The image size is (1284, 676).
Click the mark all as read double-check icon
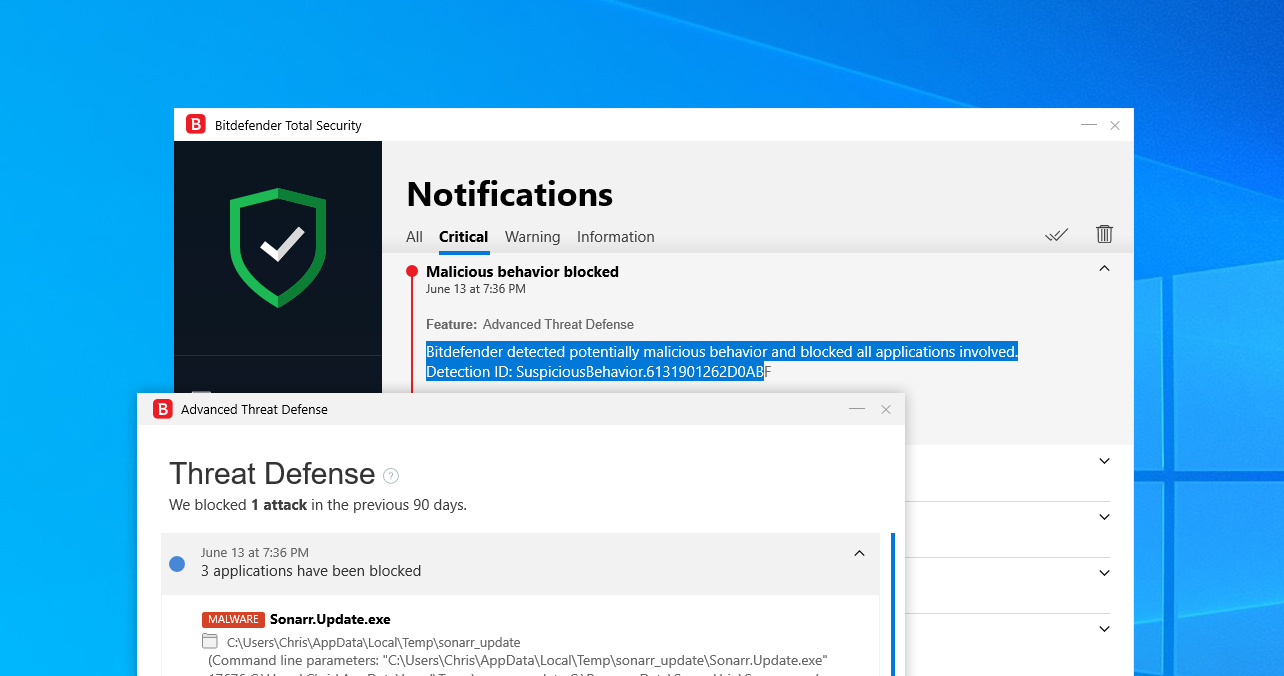1056,235
